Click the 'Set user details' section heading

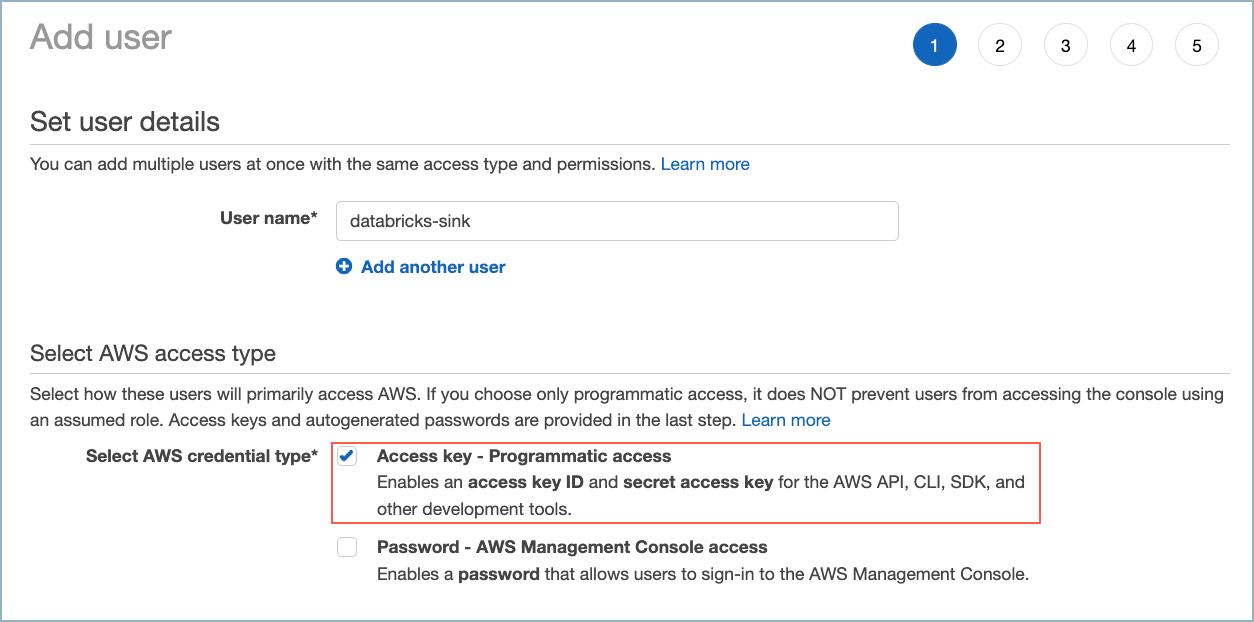[125, 122]
